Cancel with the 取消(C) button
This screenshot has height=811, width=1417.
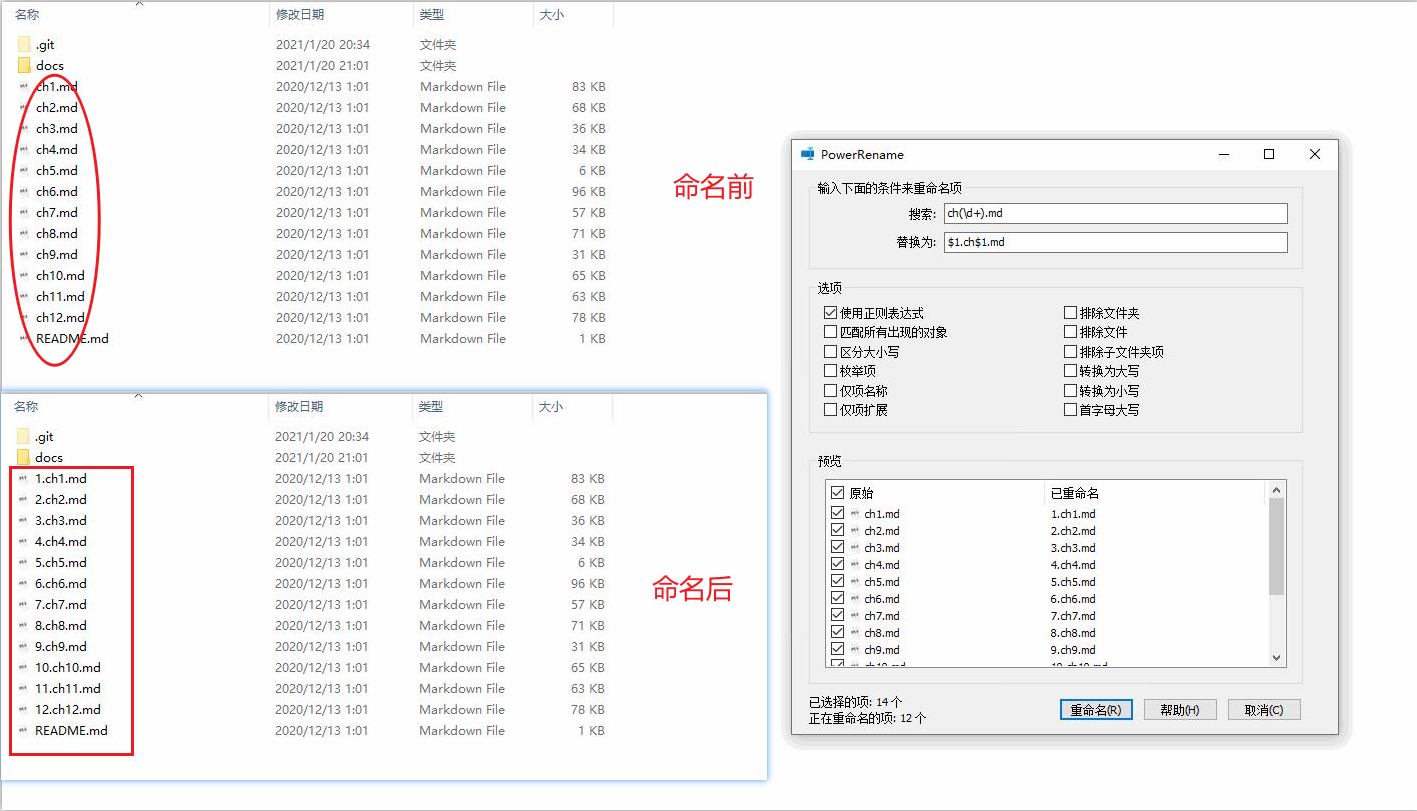tap(1264, 710)
